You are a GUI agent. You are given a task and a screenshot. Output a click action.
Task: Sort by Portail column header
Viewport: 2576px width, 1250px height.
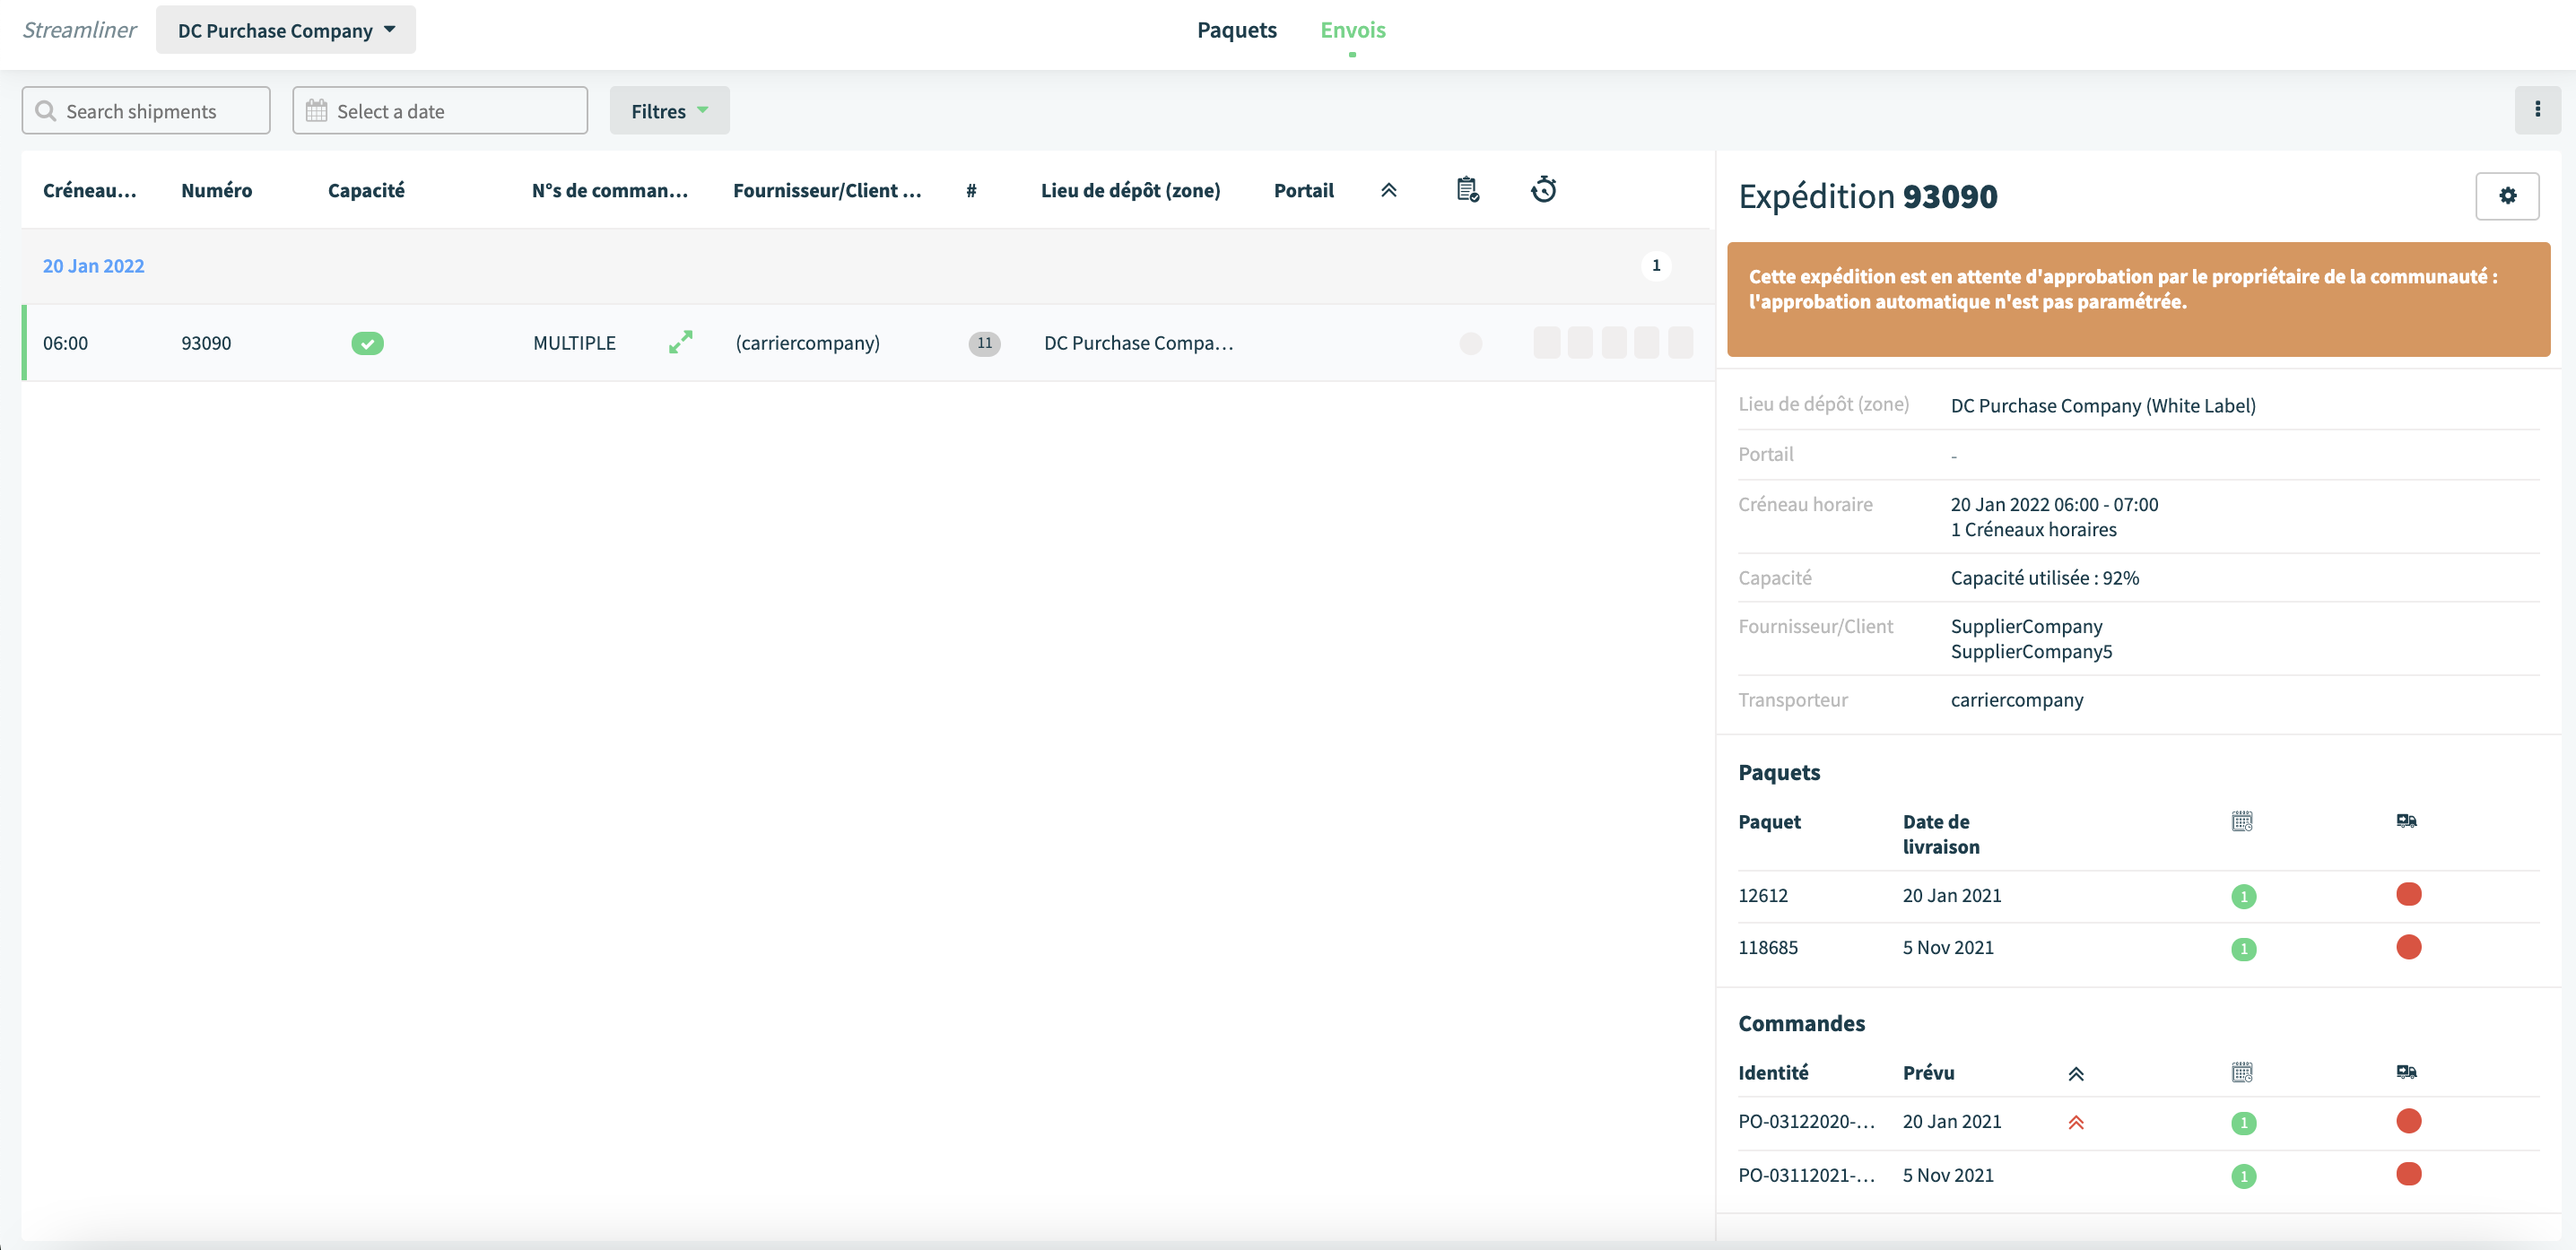click(1303, 190)
